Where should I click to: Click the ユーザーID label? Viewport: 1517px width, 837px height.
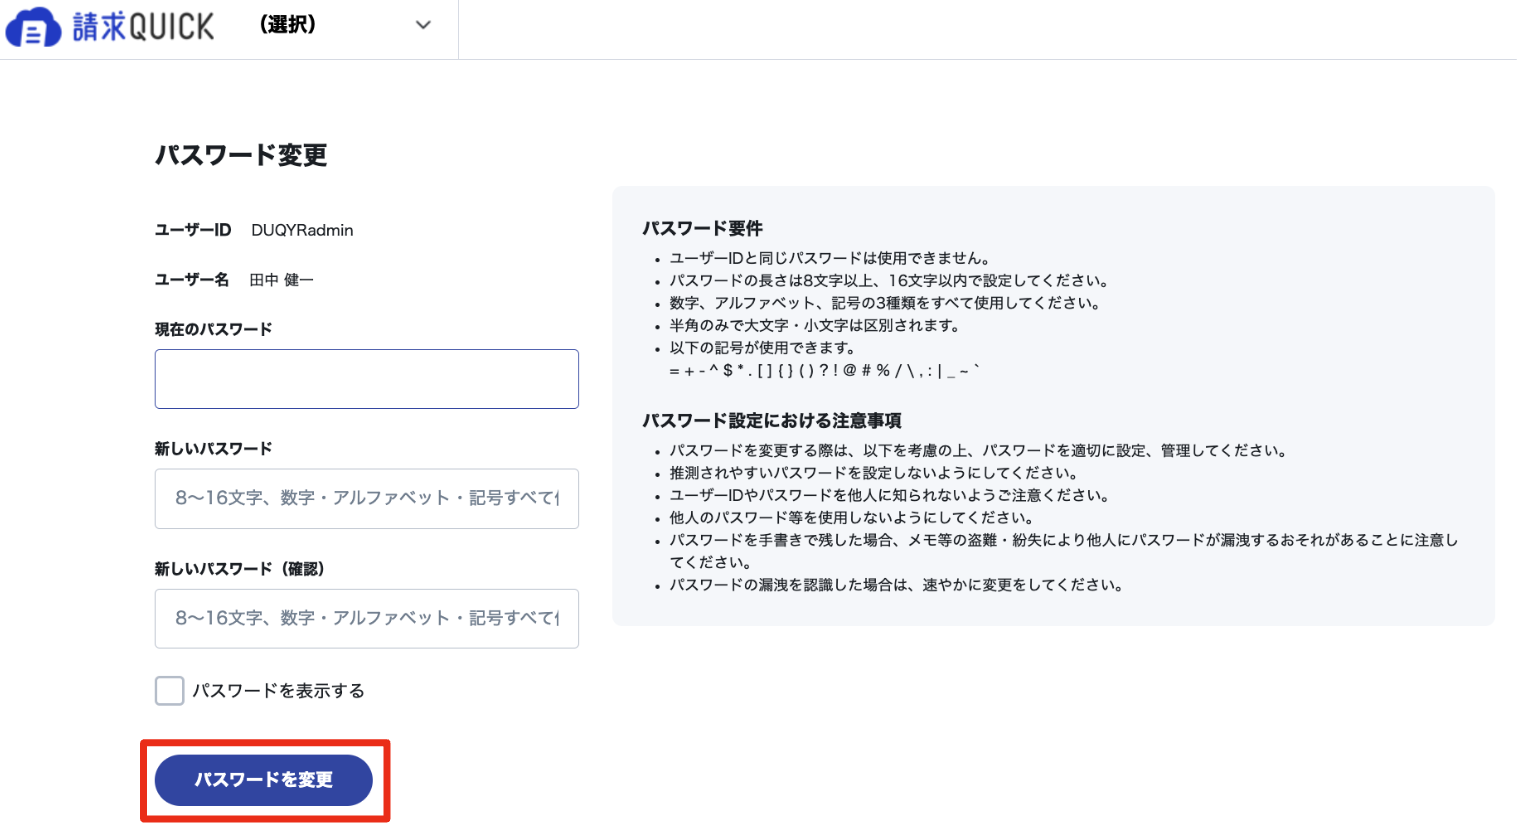(193, 230)
